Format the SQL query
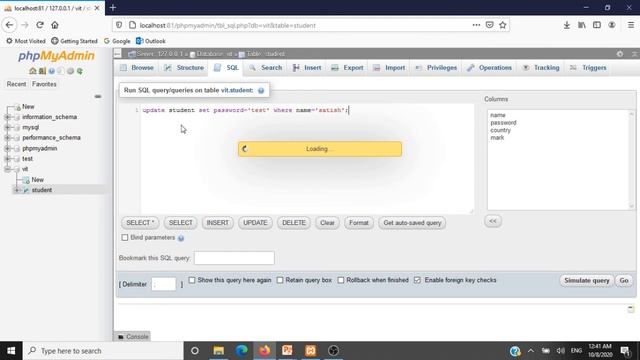This screenshot has height=360, width=640. tap(359, 223)
